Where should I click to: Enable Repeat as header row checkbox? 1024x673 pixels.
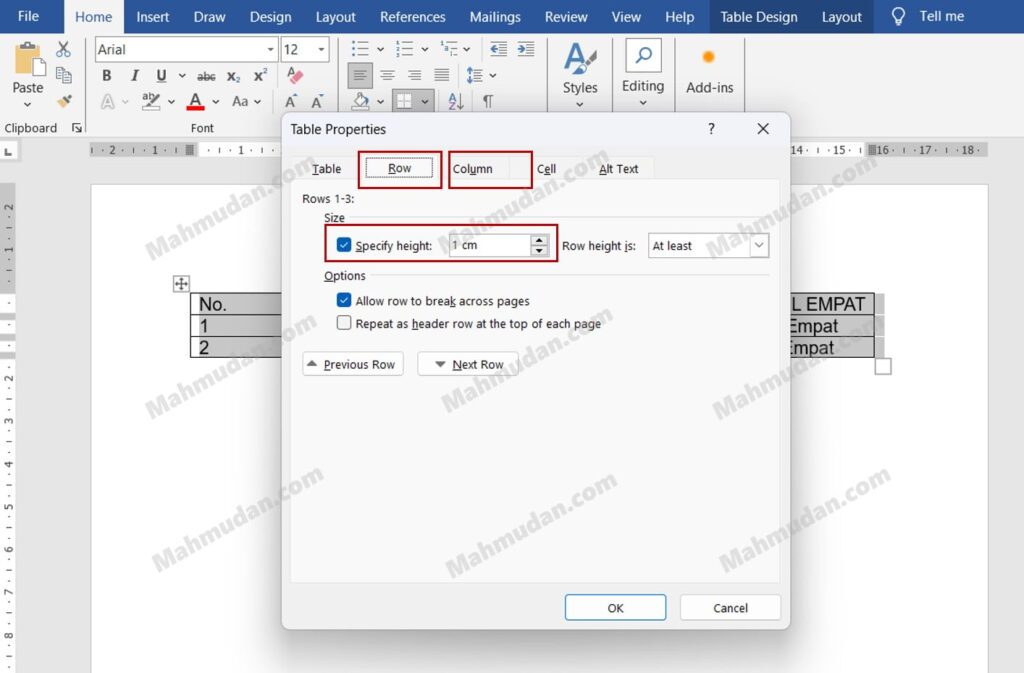tap(344, 323)
